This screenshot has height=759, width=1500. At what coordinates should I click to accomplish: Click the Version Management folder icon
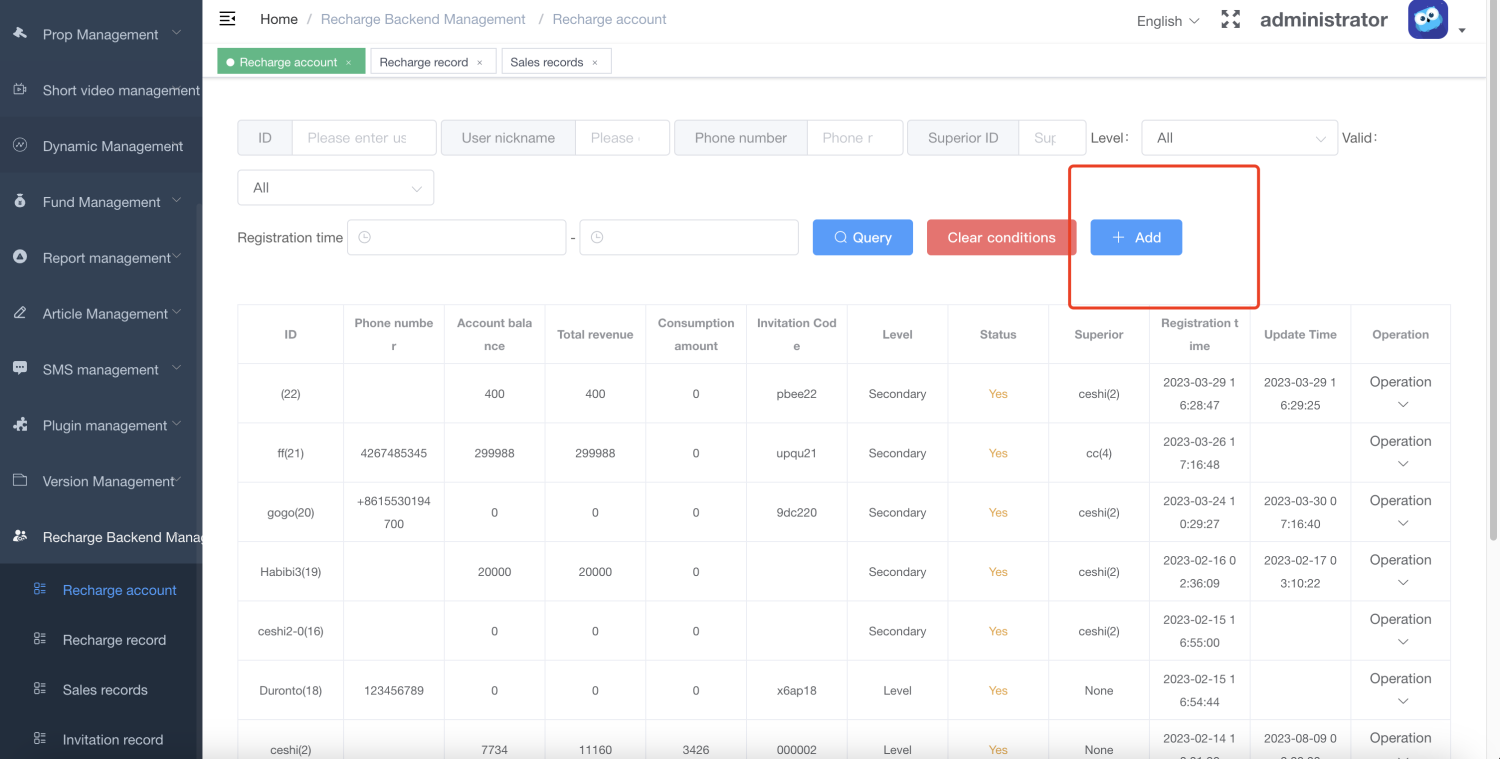coord(20,480)
